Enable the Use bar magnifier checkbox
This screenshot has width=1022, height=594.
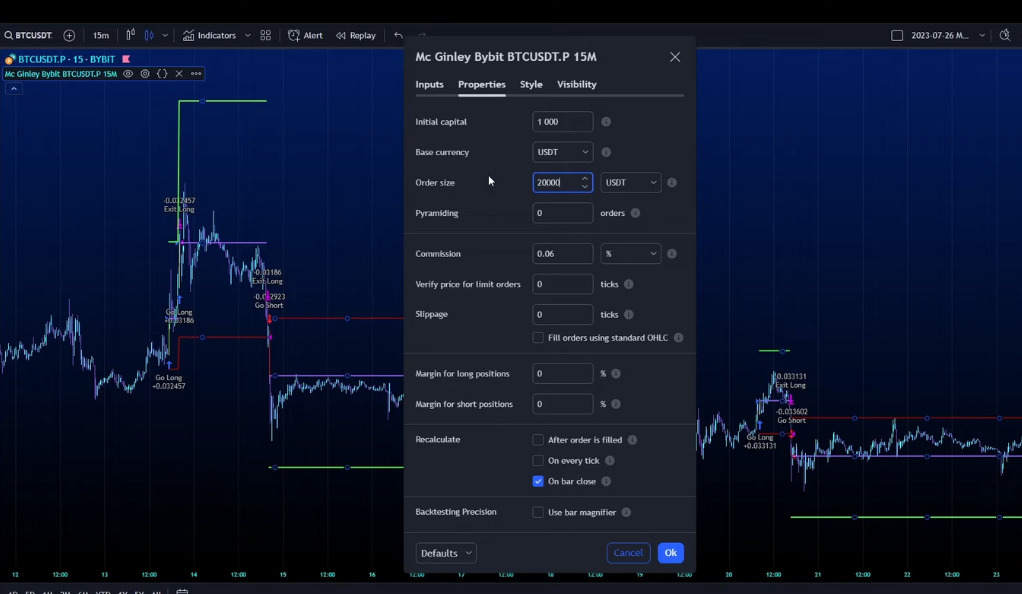pos(538,512)
